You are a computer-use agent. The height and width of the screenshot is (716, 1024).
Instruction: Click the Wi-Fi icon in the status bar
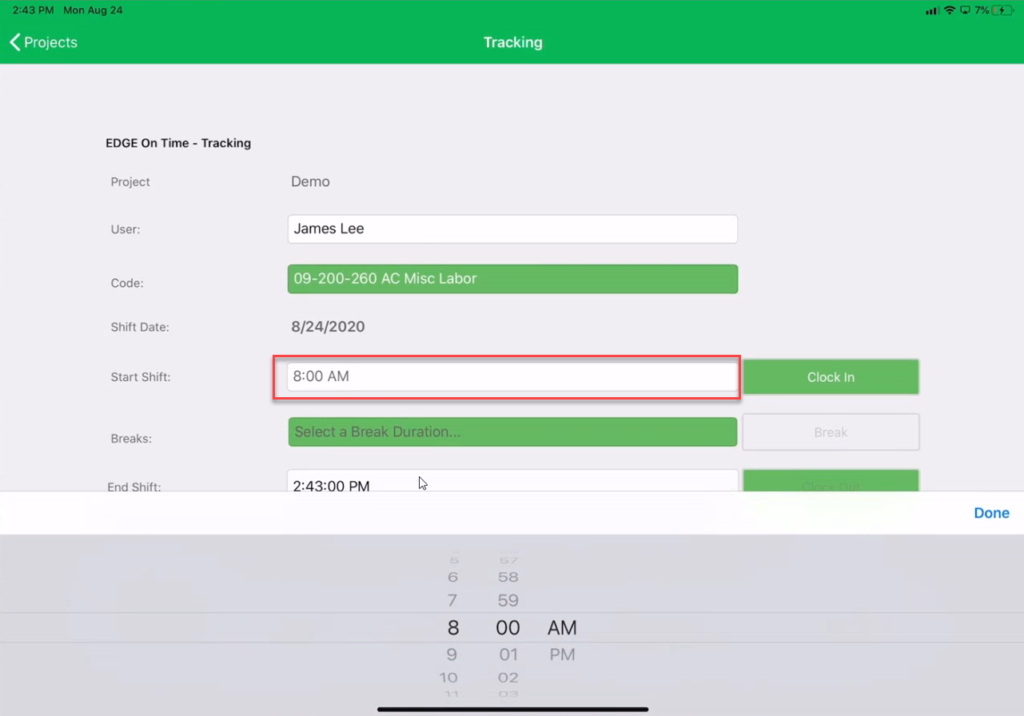coord(949,10)
